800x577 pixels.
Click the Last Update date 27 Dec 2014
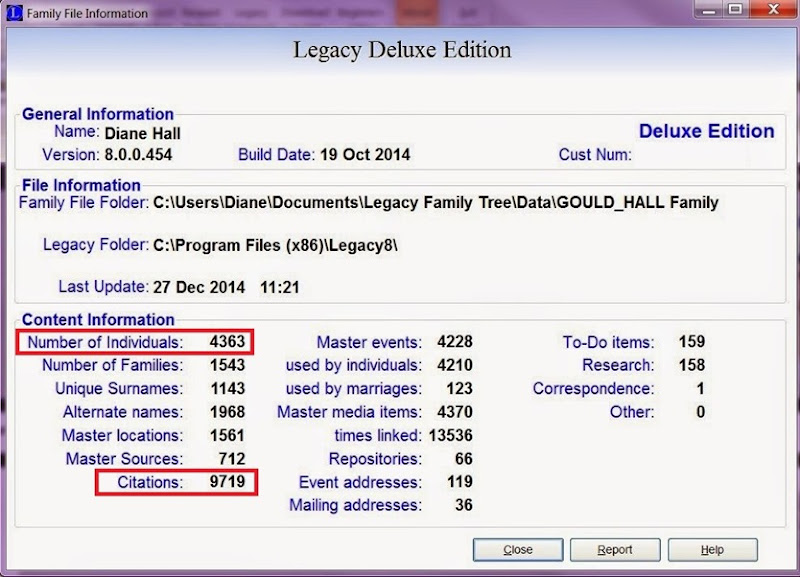199,287
